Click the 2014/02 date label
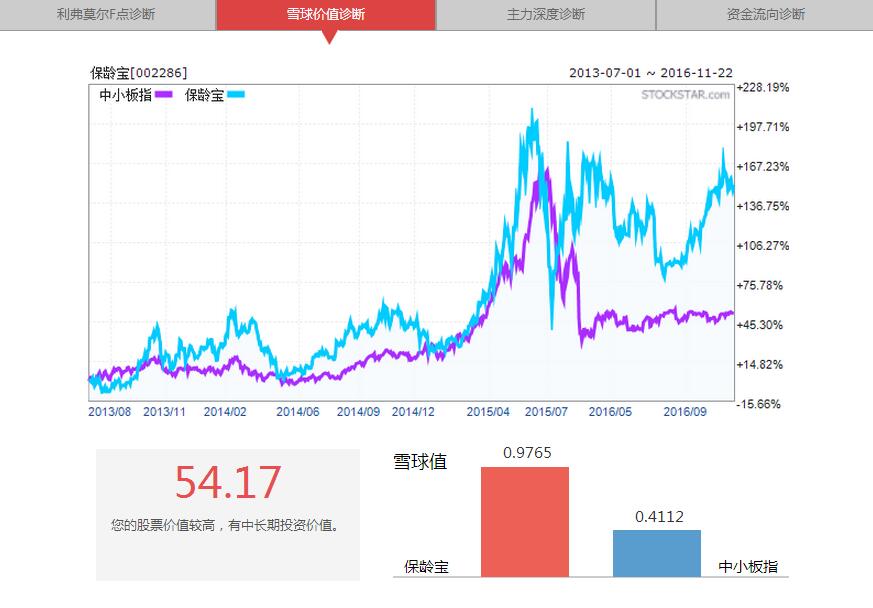 (x=224, y=412)
